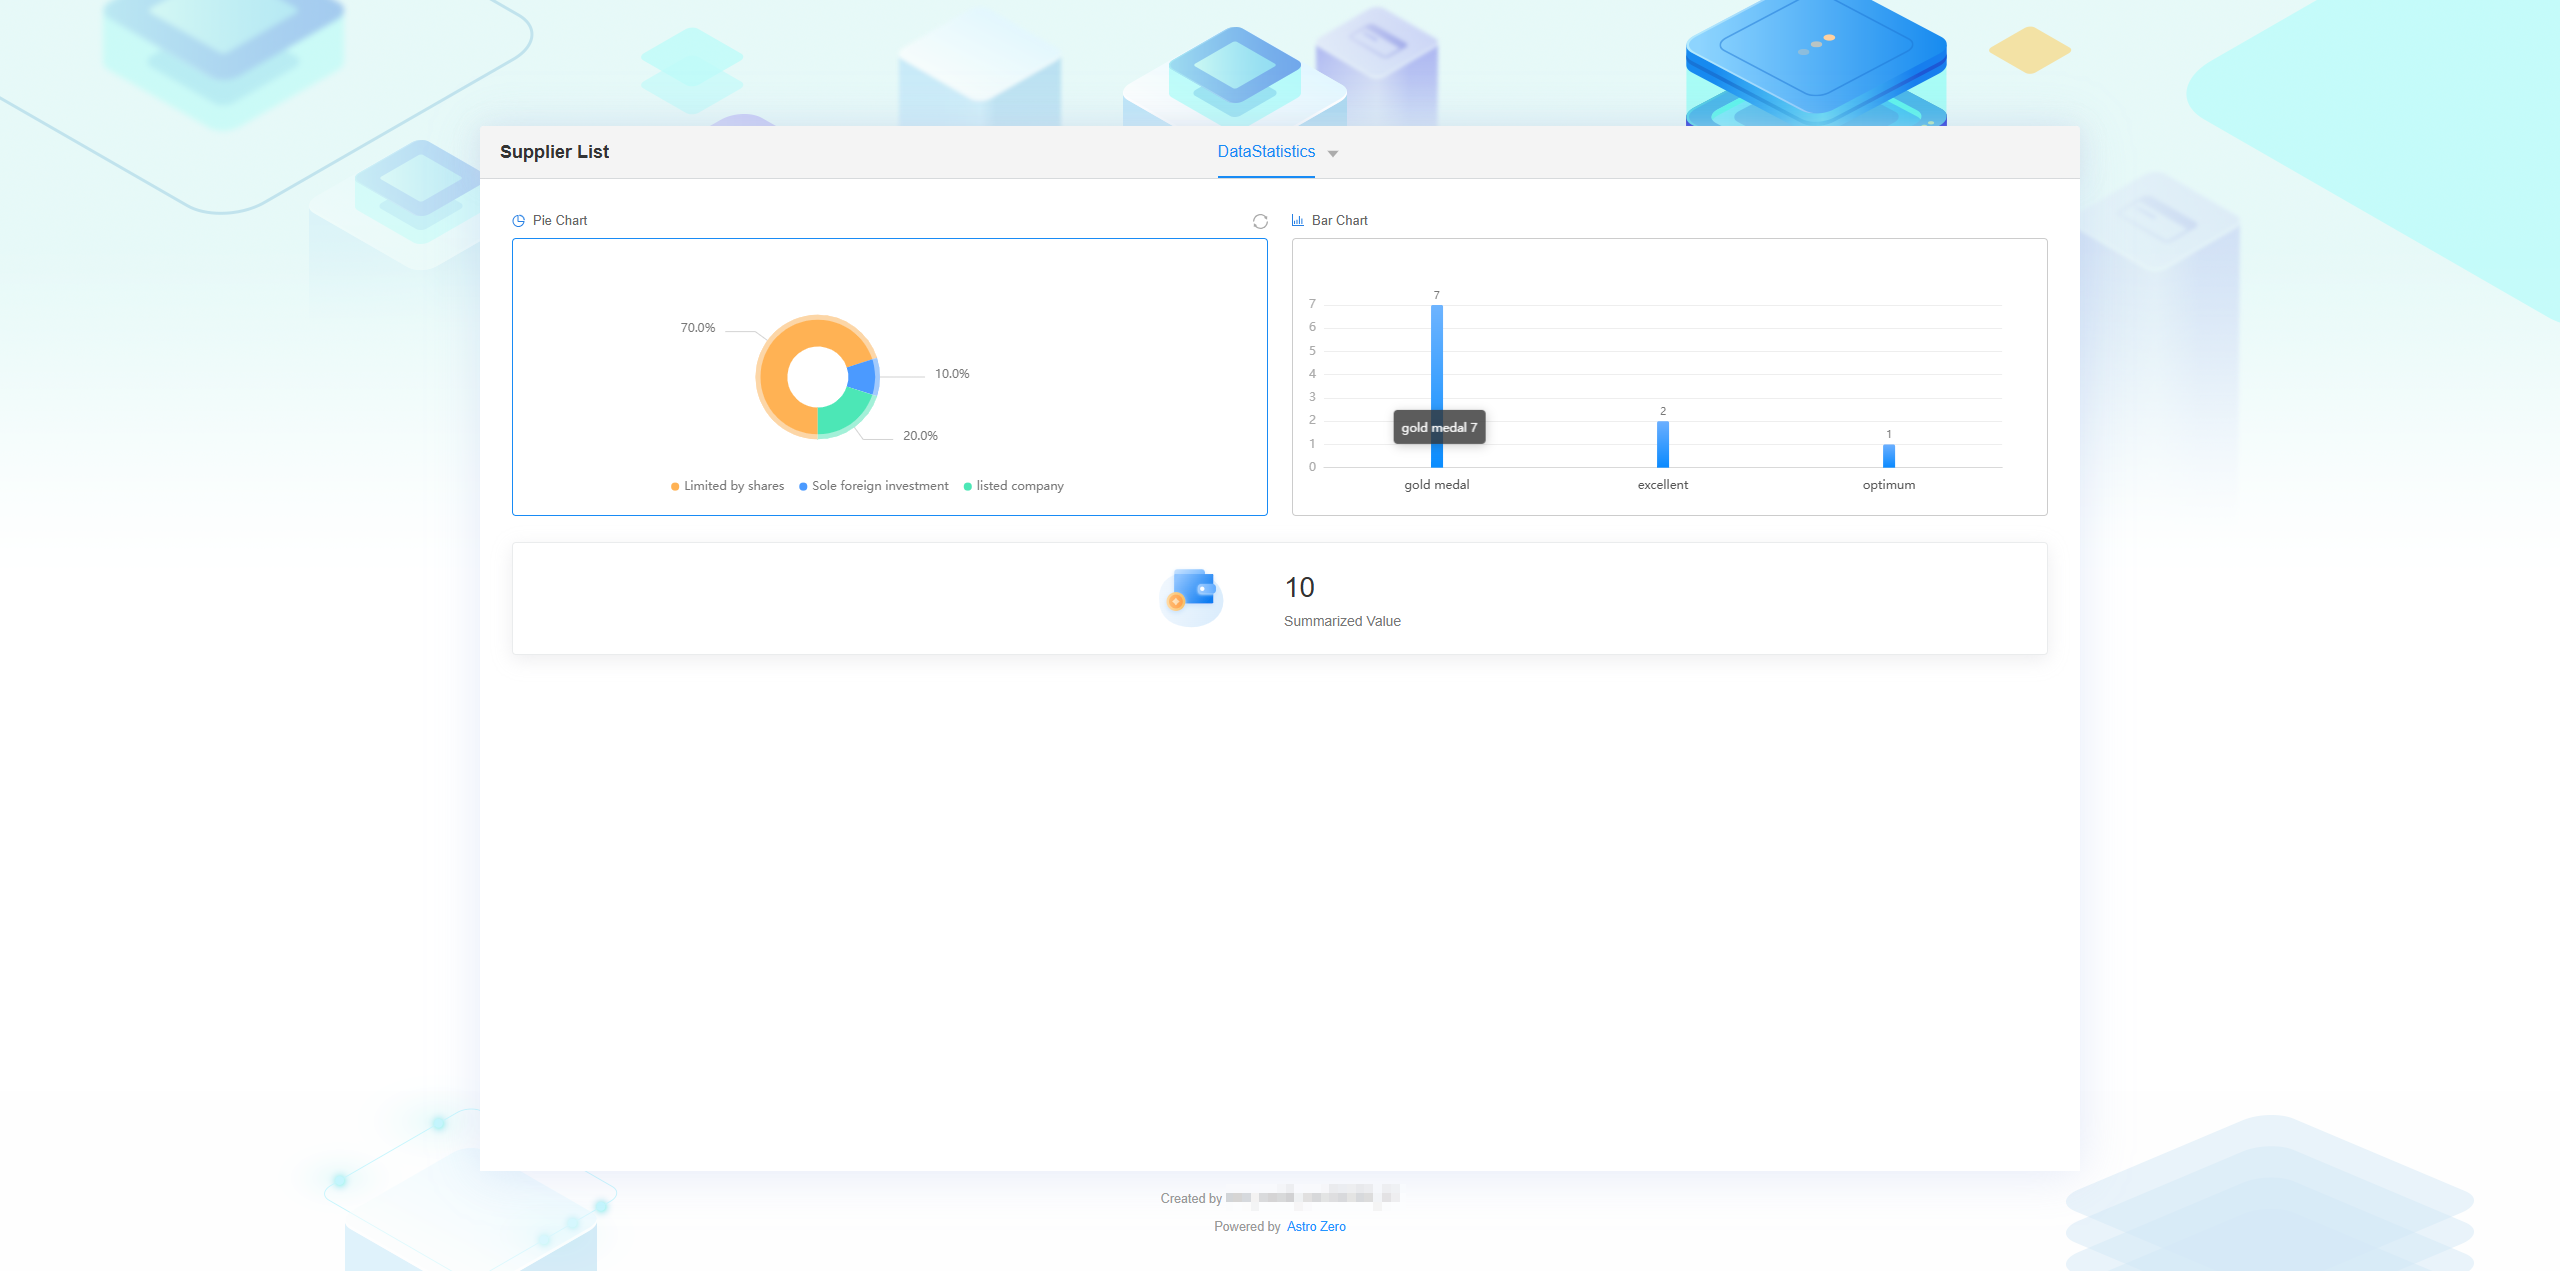Open the Astro Zero link
The height and width of the screenshot is (1271, 2560).
[x=1316, y=1226]
